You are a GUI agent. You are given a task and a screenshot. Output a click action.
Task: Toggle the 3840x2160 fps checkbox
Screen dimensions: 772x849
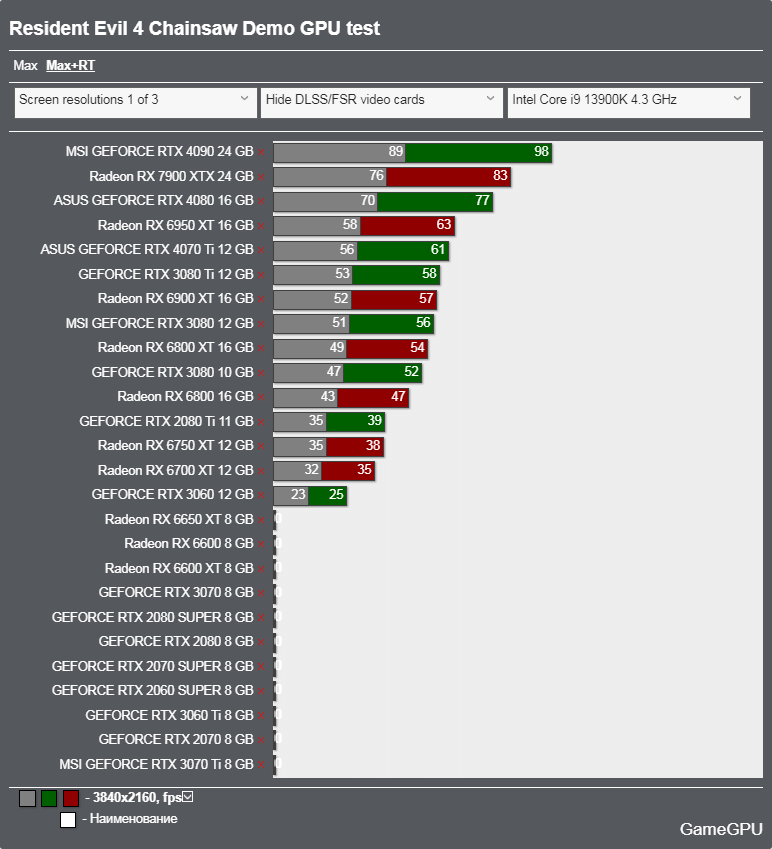(x=188, y=796)
